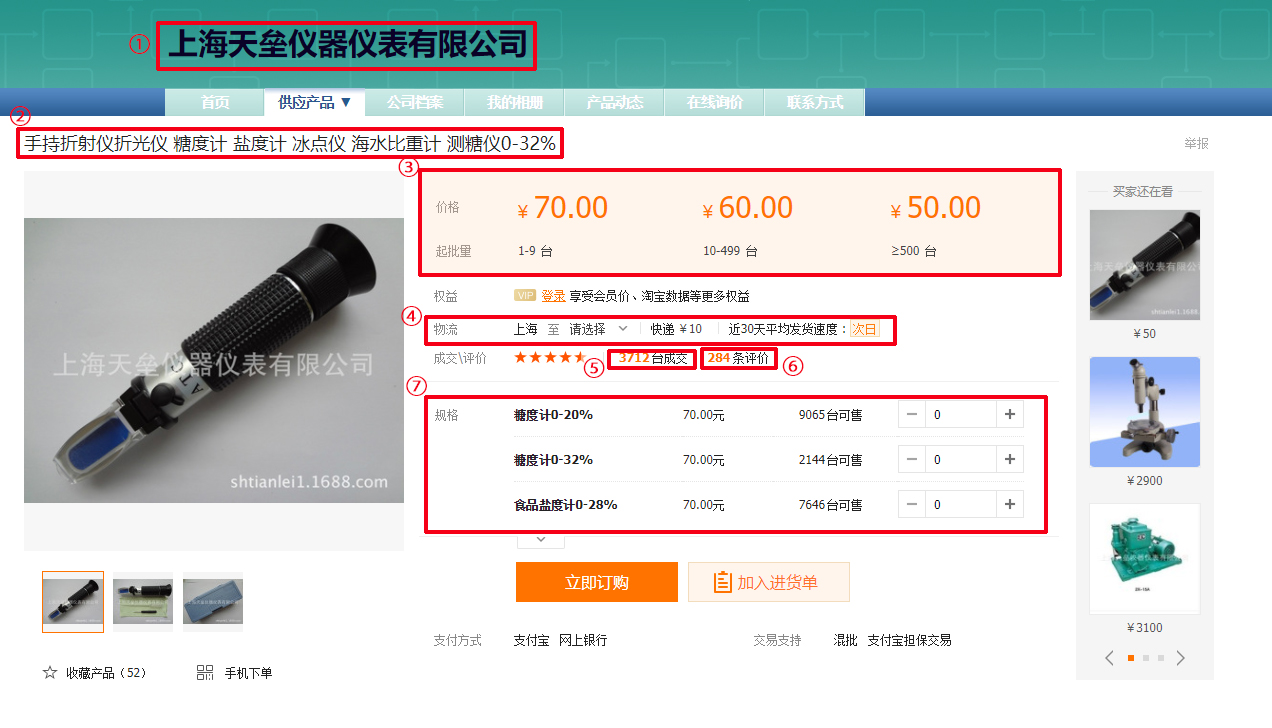
Task: Click quantity field for 糖度计0-20%
Action: click(961, 414)
